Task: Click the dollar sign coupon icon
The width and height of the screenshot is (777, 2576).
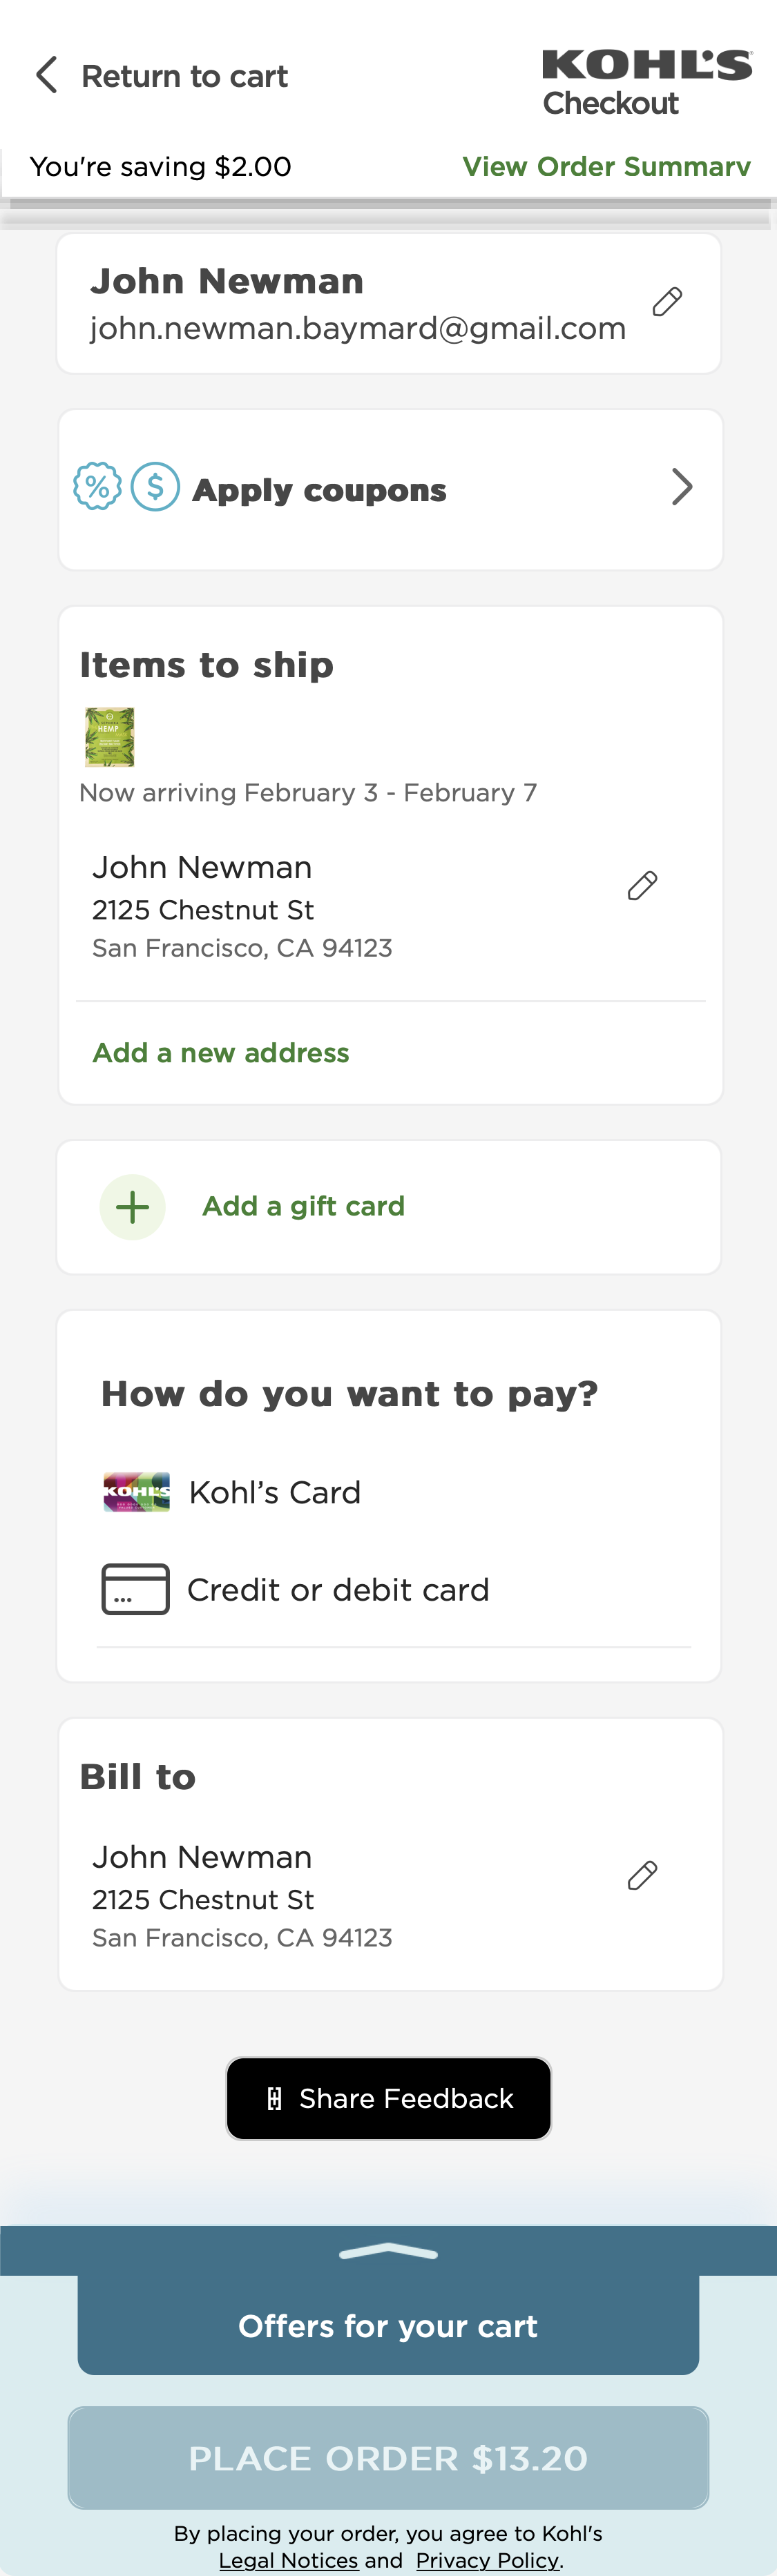Action: [156, 487]
